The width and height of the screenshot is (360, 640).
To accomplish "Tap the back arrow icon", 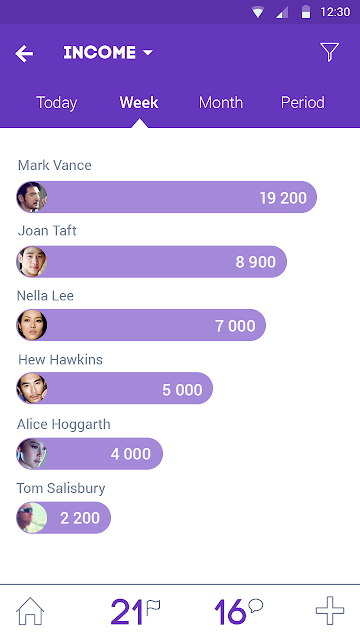I will pyautogui.click(x=24, y=53).
